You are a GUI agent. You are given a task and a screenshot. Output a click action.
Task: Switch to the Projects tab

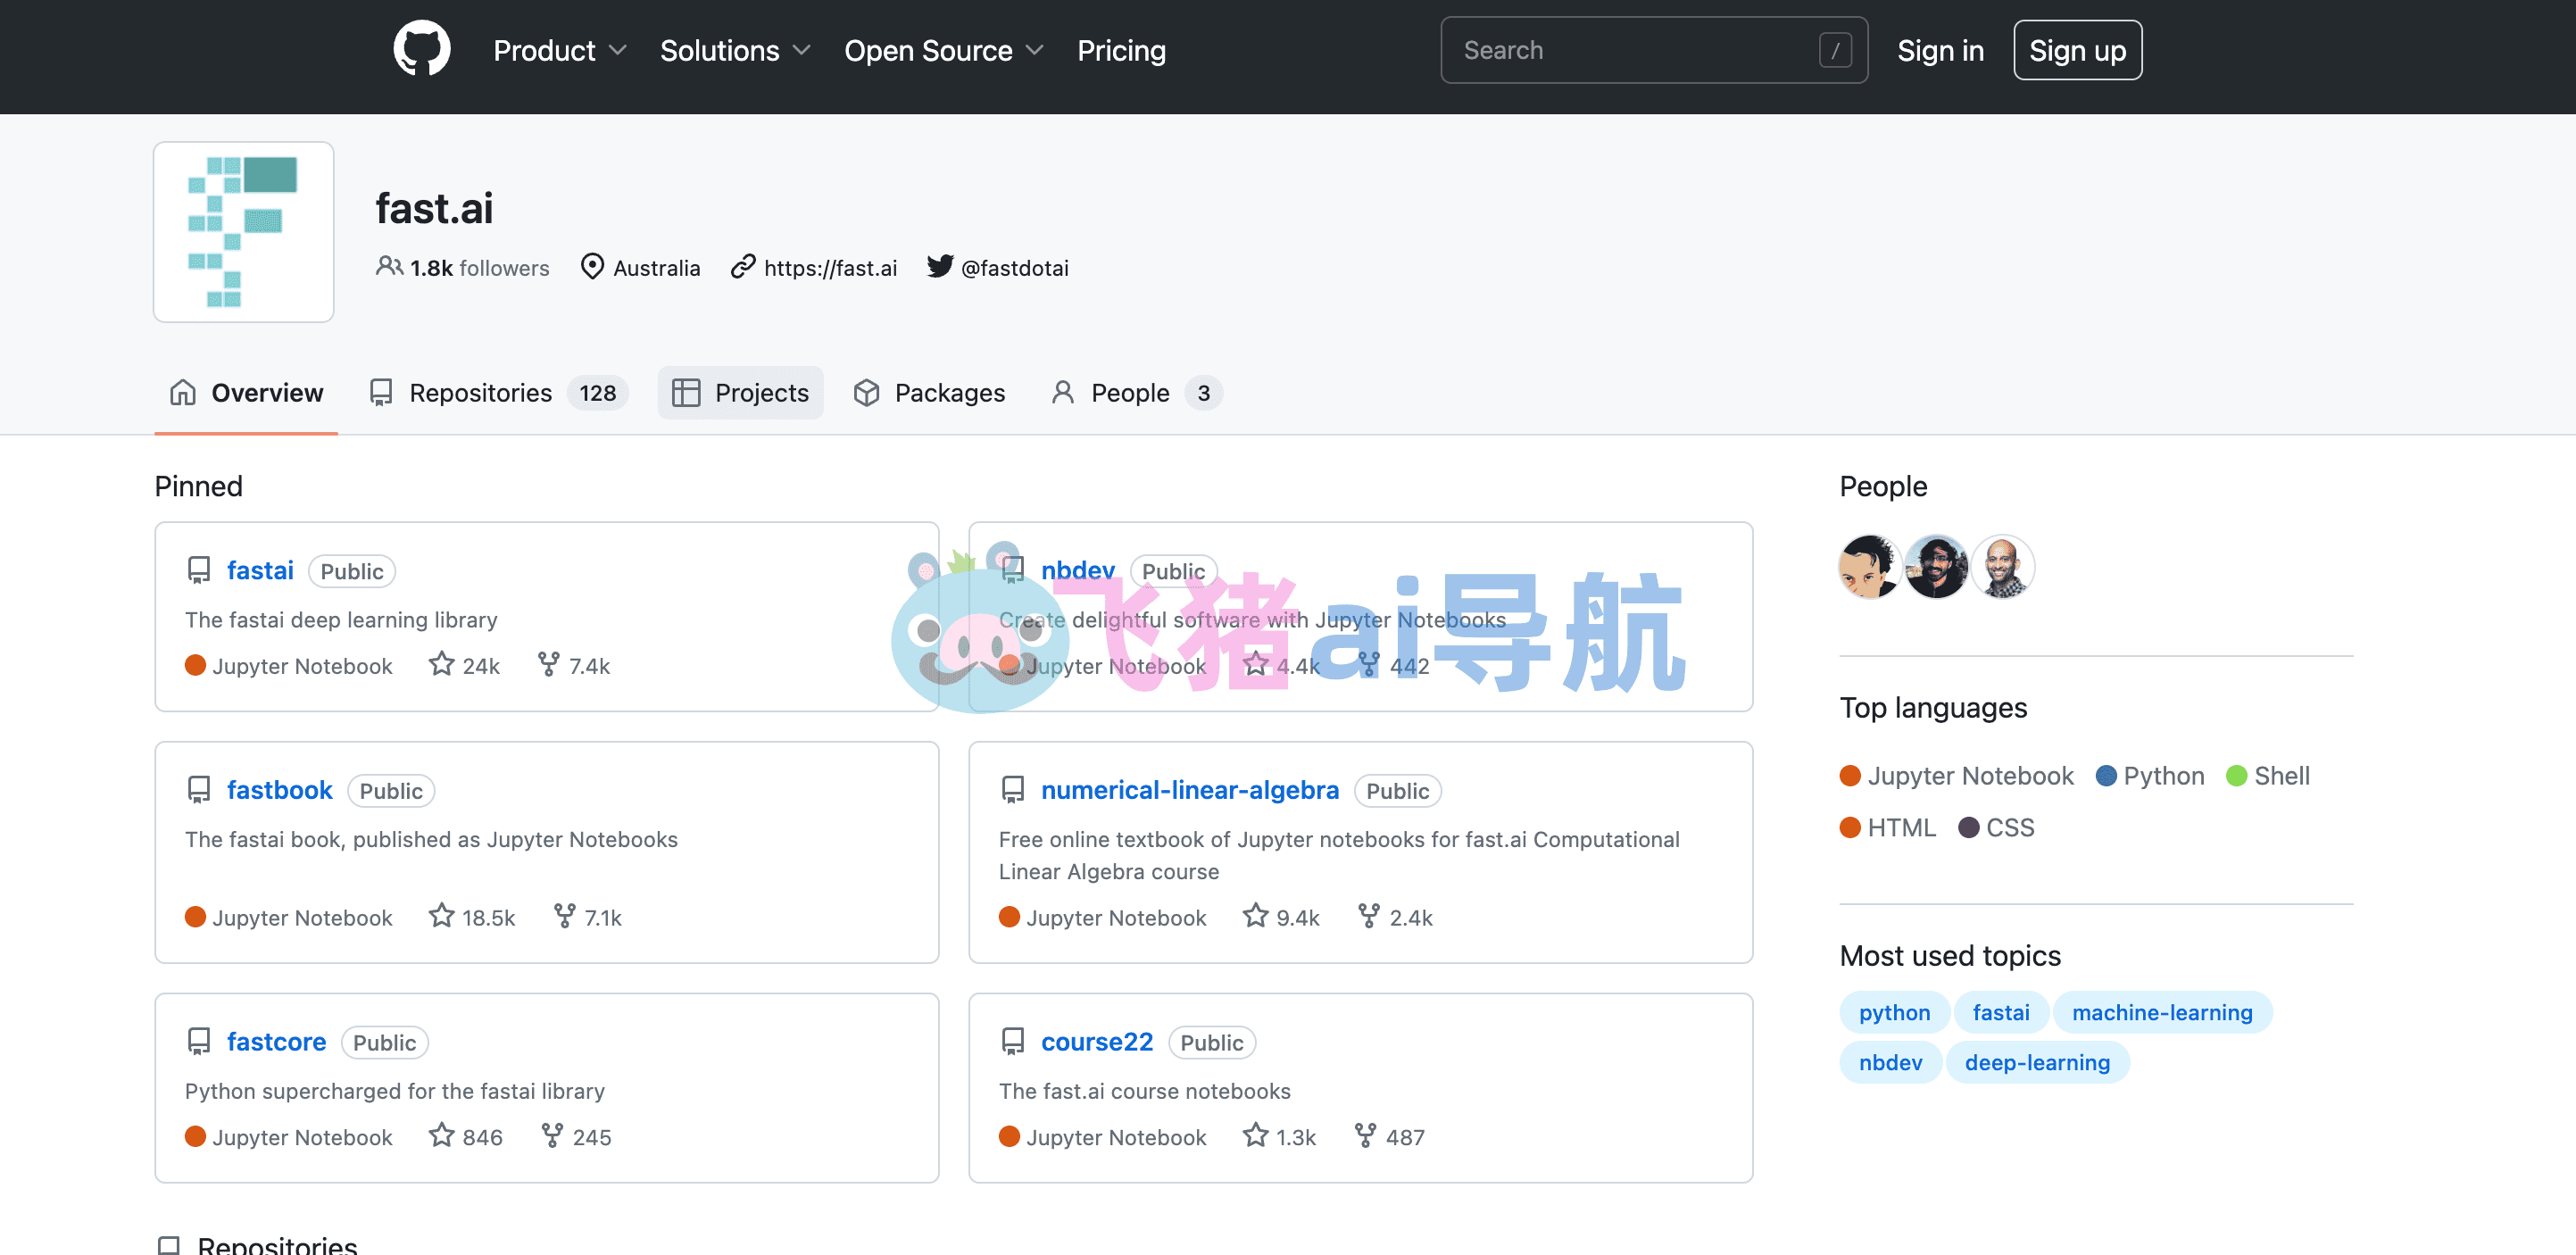(x=740, y=392)
